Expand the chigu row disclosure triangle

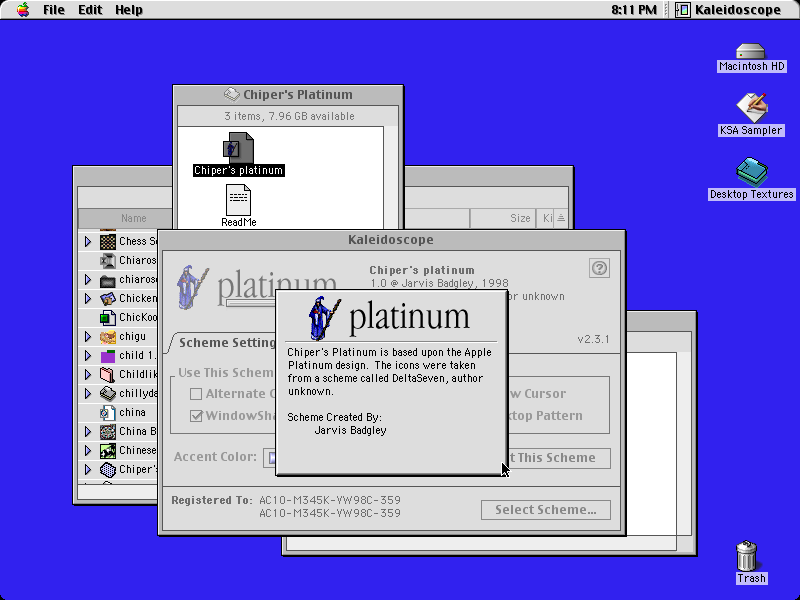coord(88,337)
